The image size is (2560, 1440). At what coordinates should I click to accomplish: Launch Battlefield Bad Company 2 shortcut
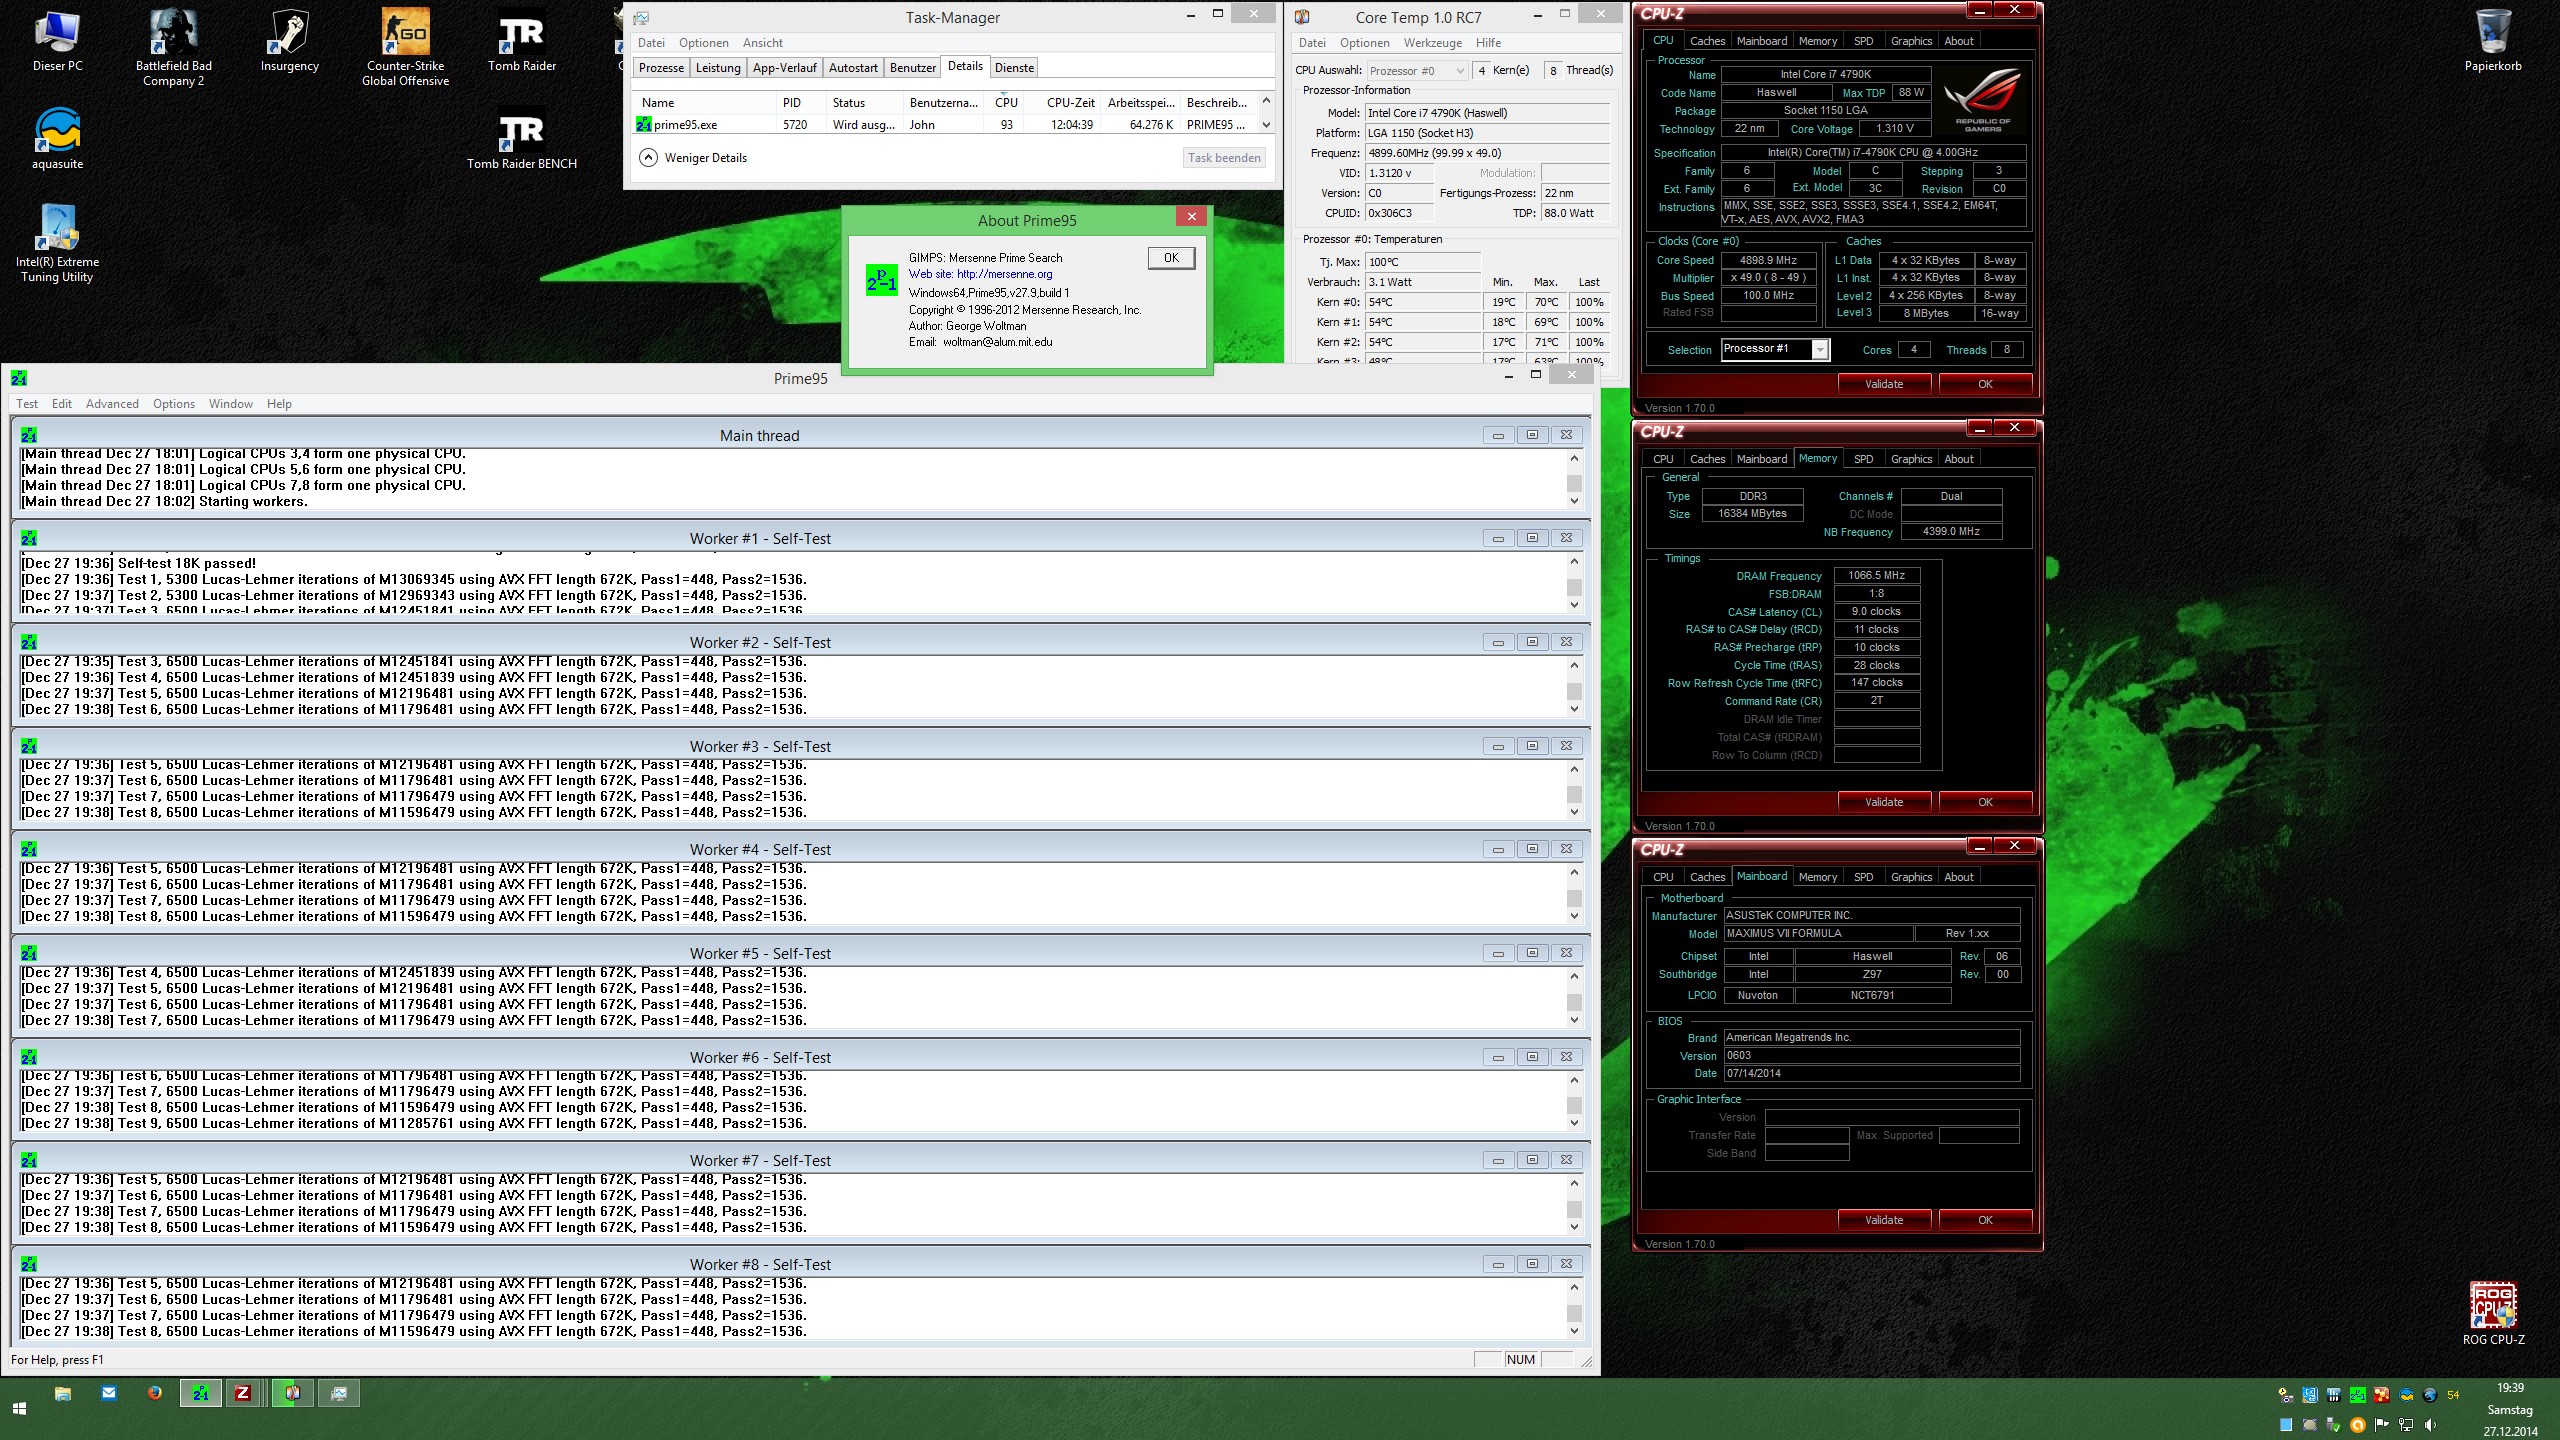pyautogui.click(x=173, y=48)
